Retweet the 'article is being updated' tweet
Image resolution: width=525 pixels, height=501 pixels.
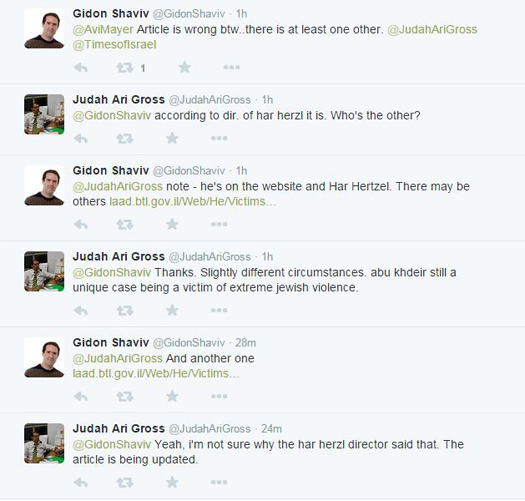pos(125,483)
